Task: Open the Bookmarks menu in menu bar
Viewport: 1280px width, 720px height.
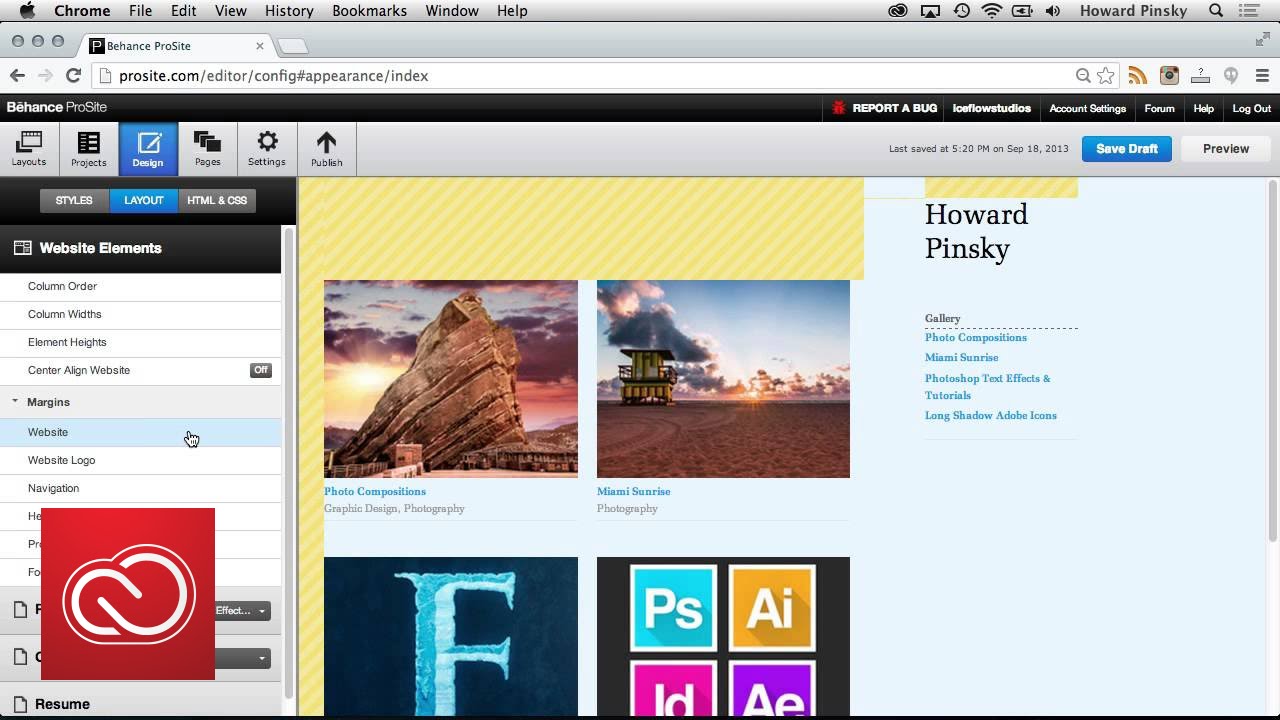Action: tap(369, 11)
